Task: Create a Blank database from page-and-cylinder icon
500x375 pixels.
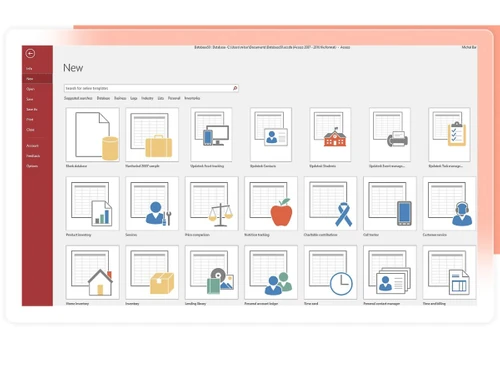Action: click(92, 134)
